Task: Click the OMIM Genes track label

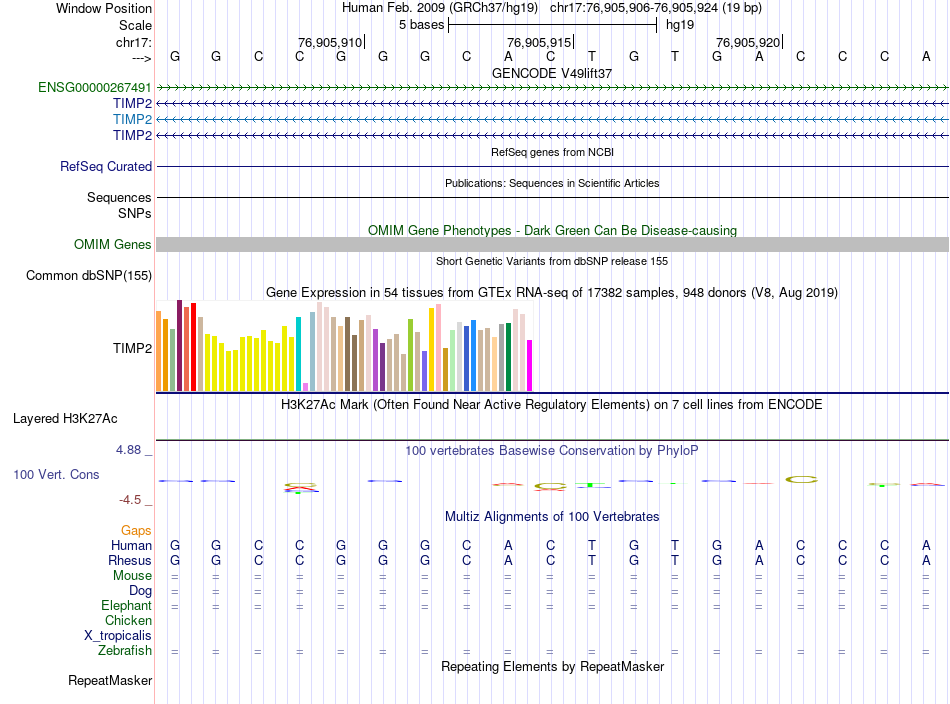Action: (x=113, y=245)
